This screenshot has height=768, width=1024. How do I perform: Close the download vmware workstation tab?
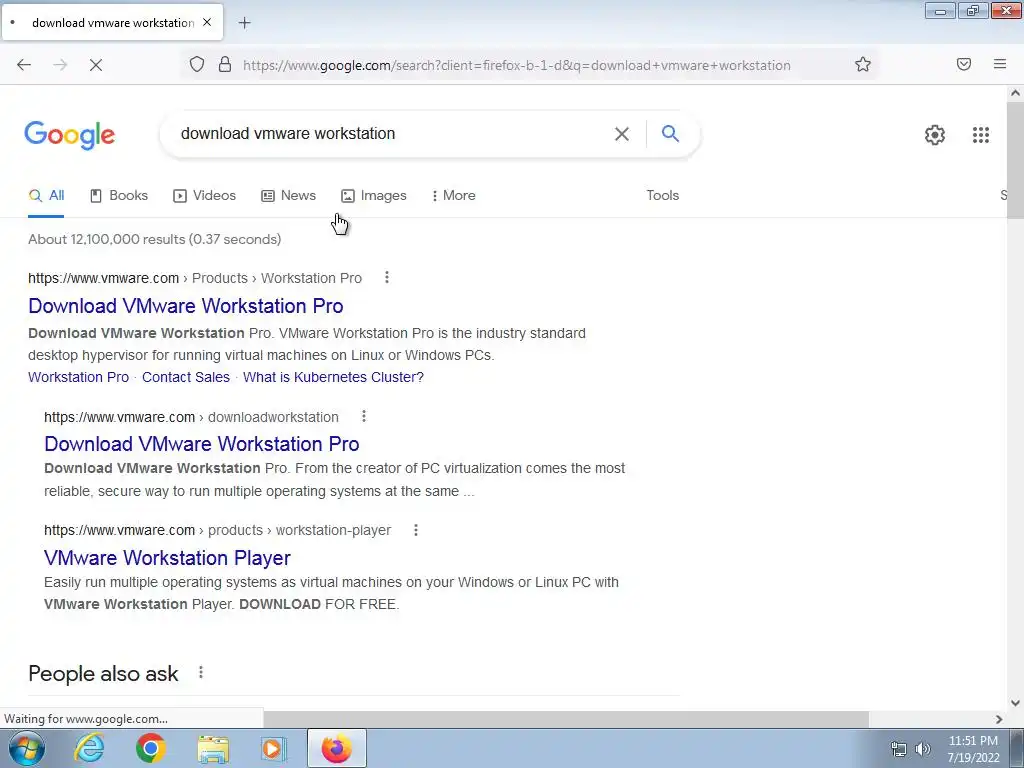207,22
